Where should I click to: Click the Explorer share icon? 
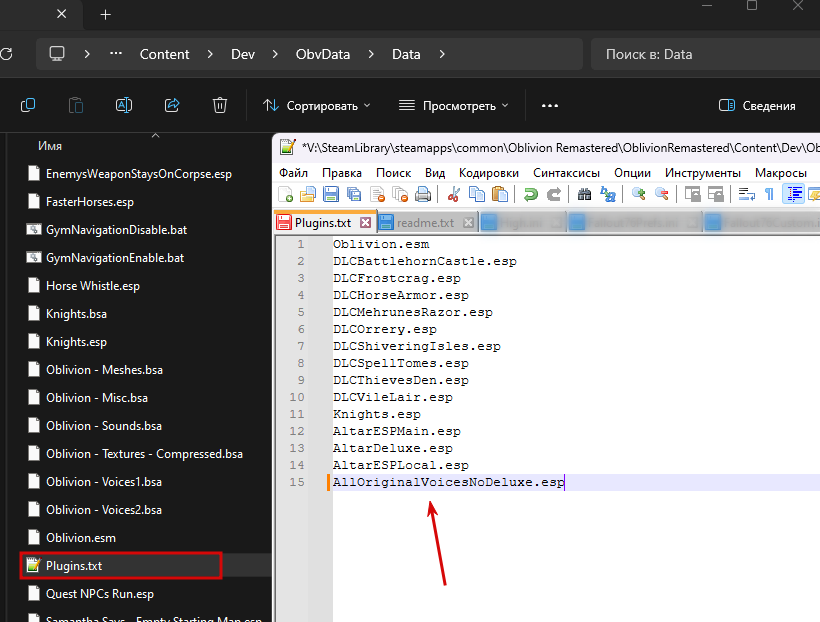172,106
